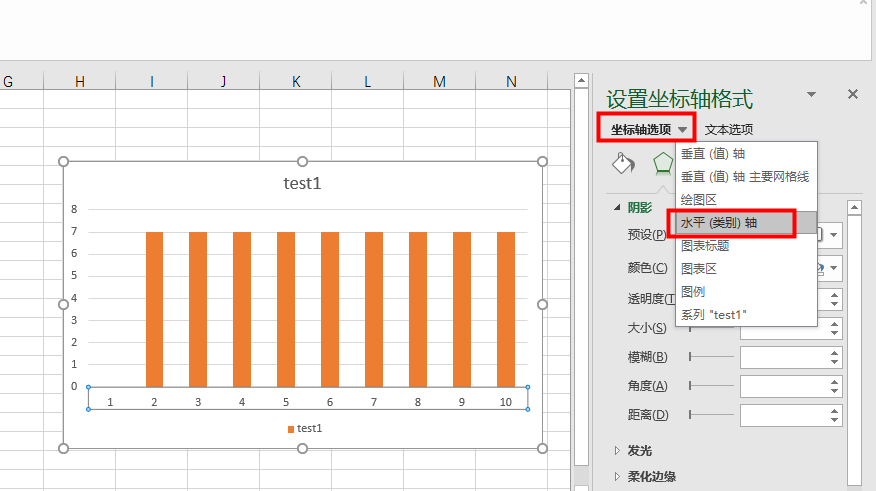This screenshot has height=491, width=876.
Task: Click the chart's bottom-right resize handle
Action: pos(542,448)
